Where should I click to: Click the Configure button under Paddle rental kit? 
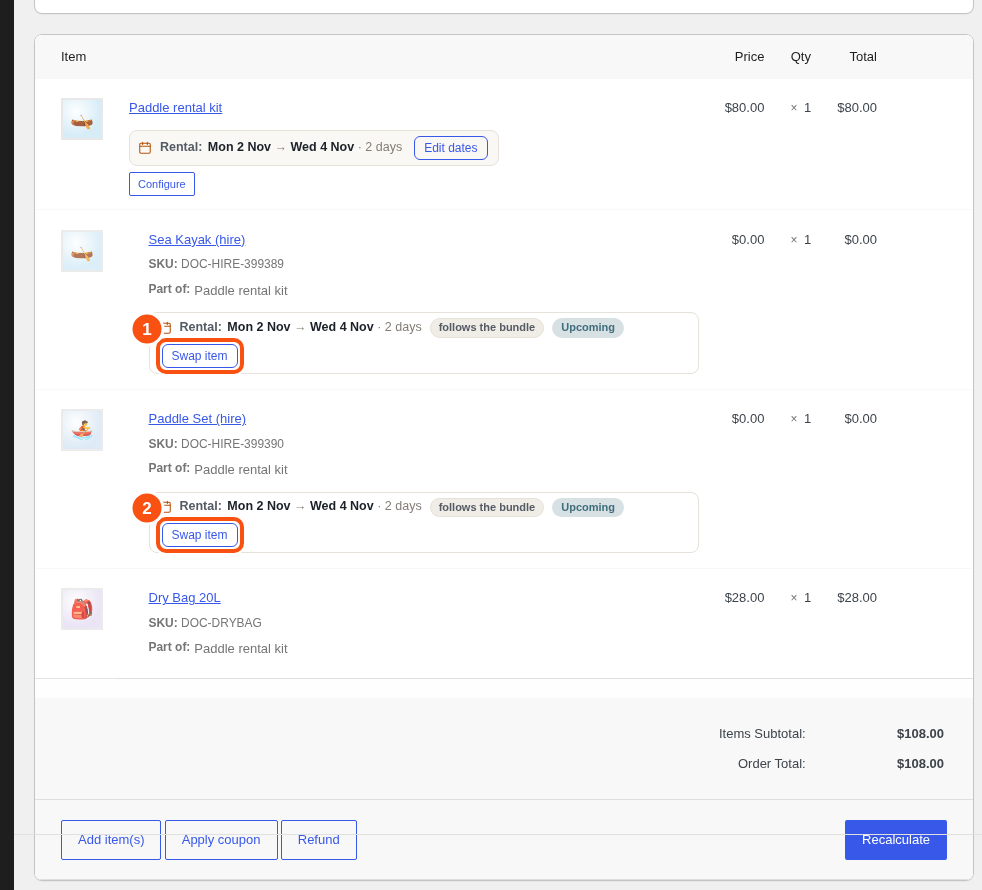[162, 184]
